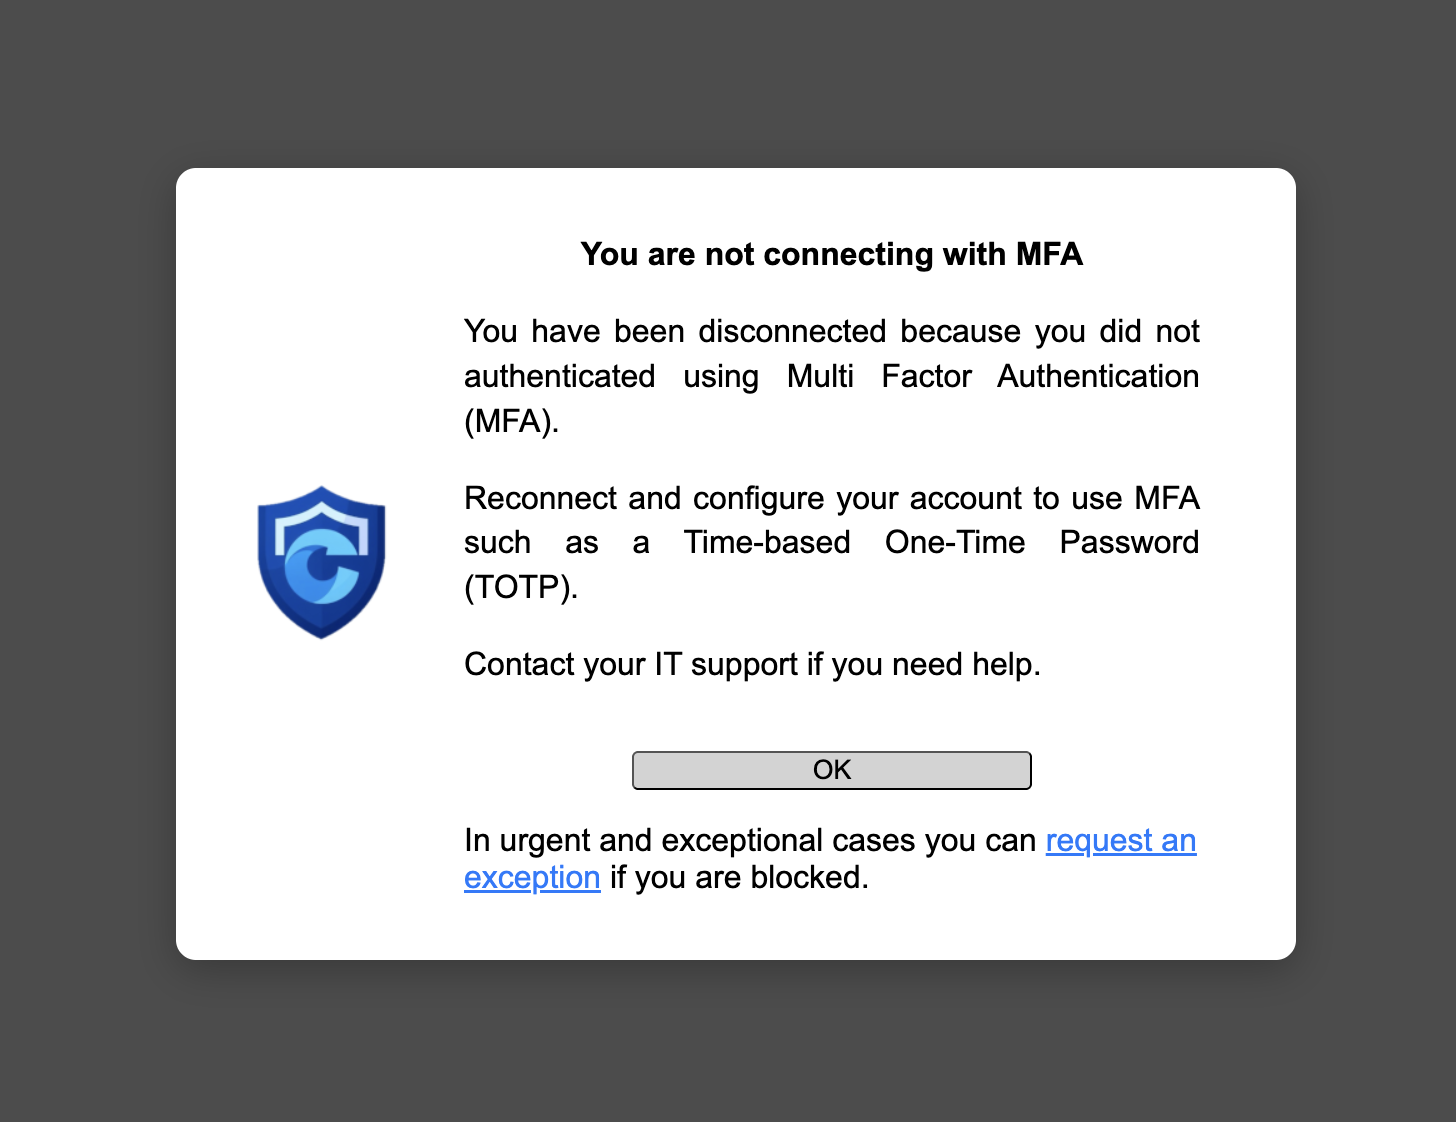Screen dimensions: 1456x1122
Task: Acknowledge the MFA disconnection with OK
Action: [831, 770]
